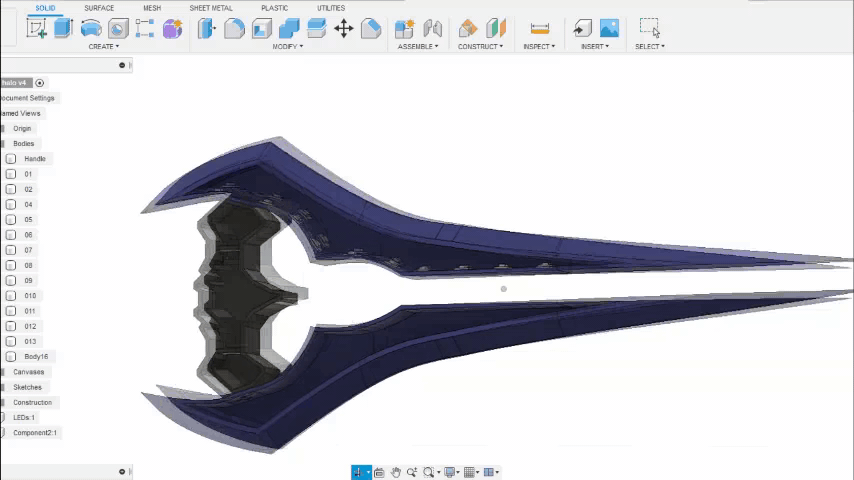Select the Fillet tool
Image resolution: width=854 pixels, height=480 pixels.
click(x=234, y=28)
